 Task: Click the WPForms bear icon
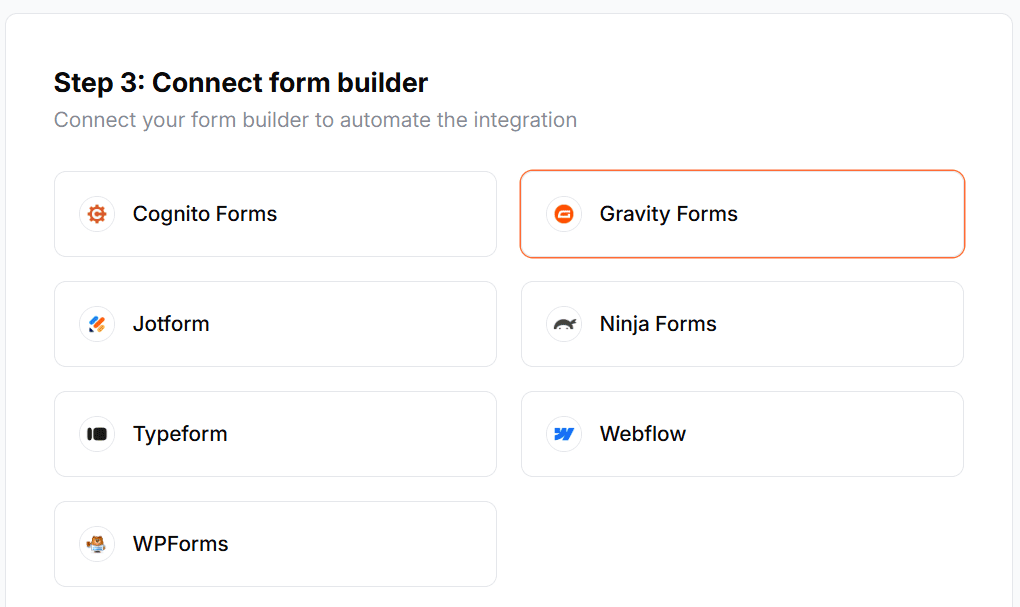[x=96, y=543]
